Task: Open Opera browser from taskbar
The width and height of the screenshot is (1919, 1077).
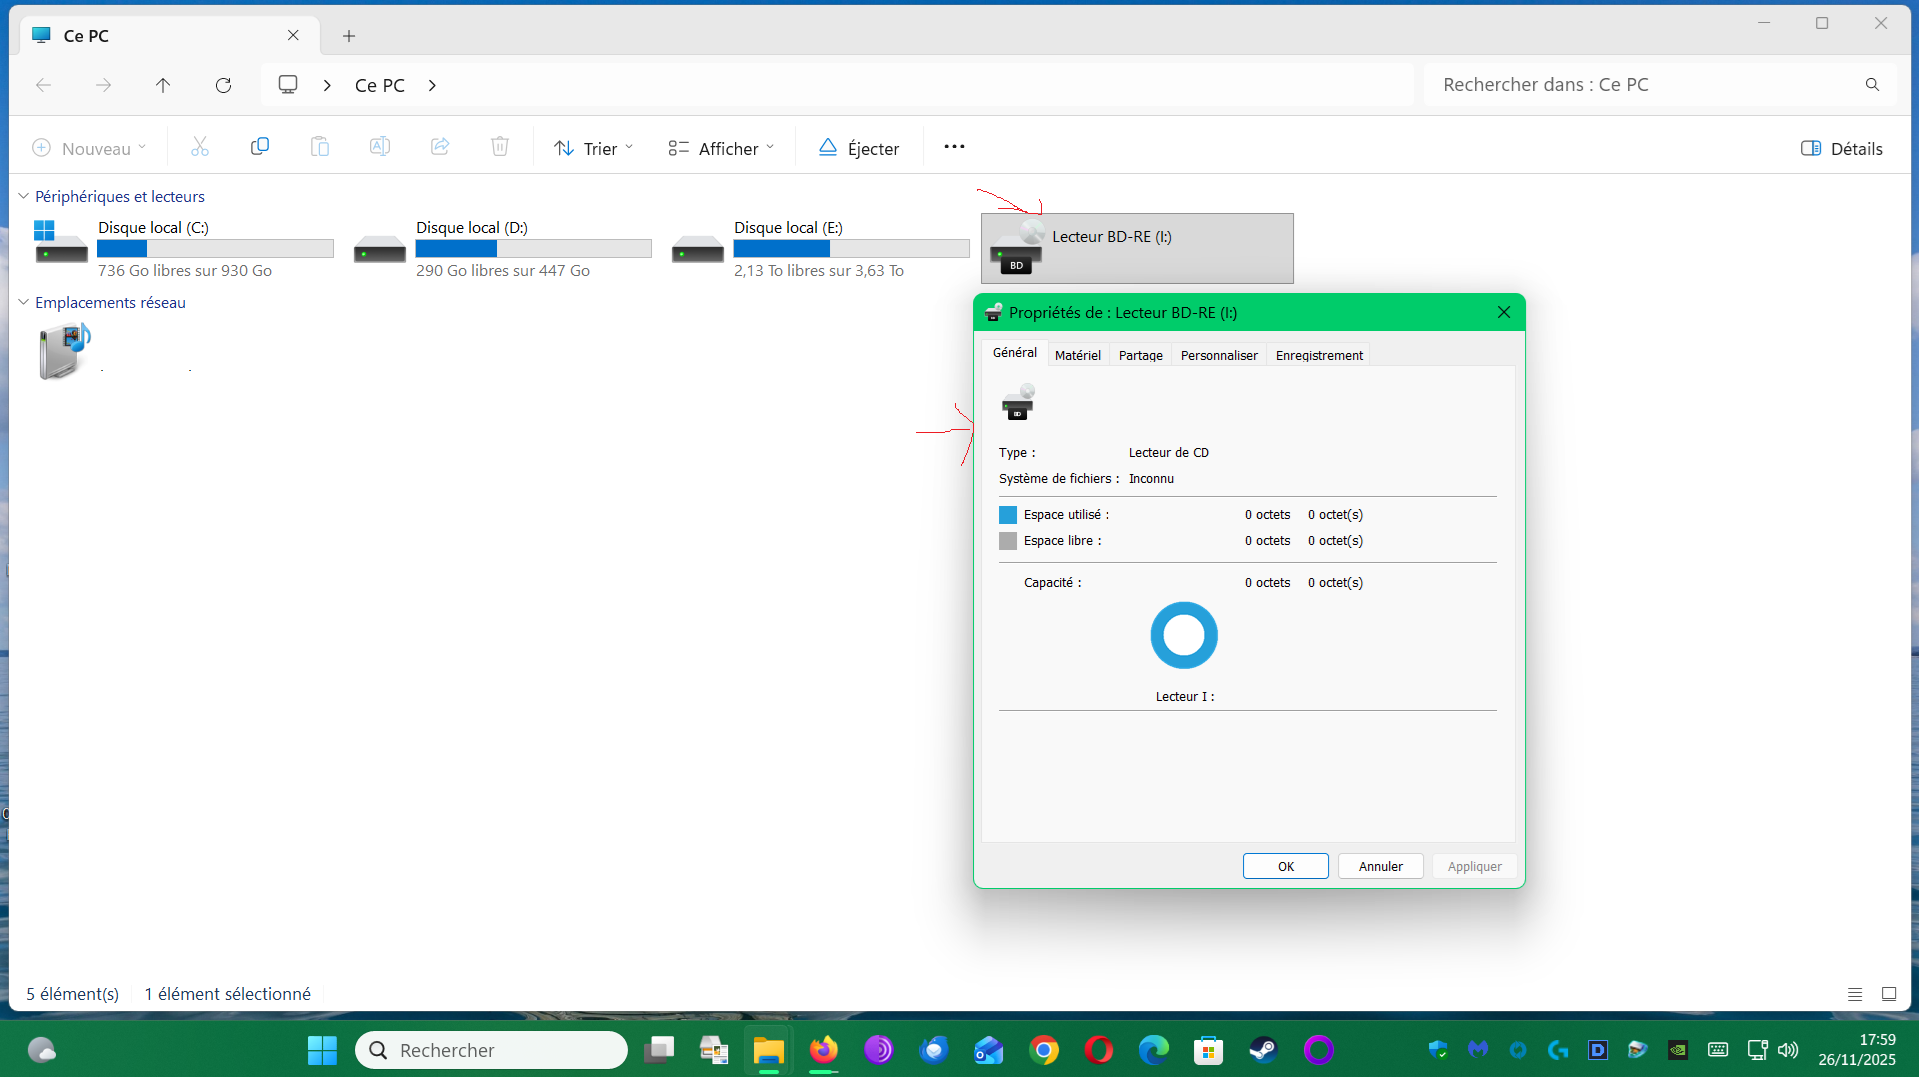Action: (1099, 1050)
